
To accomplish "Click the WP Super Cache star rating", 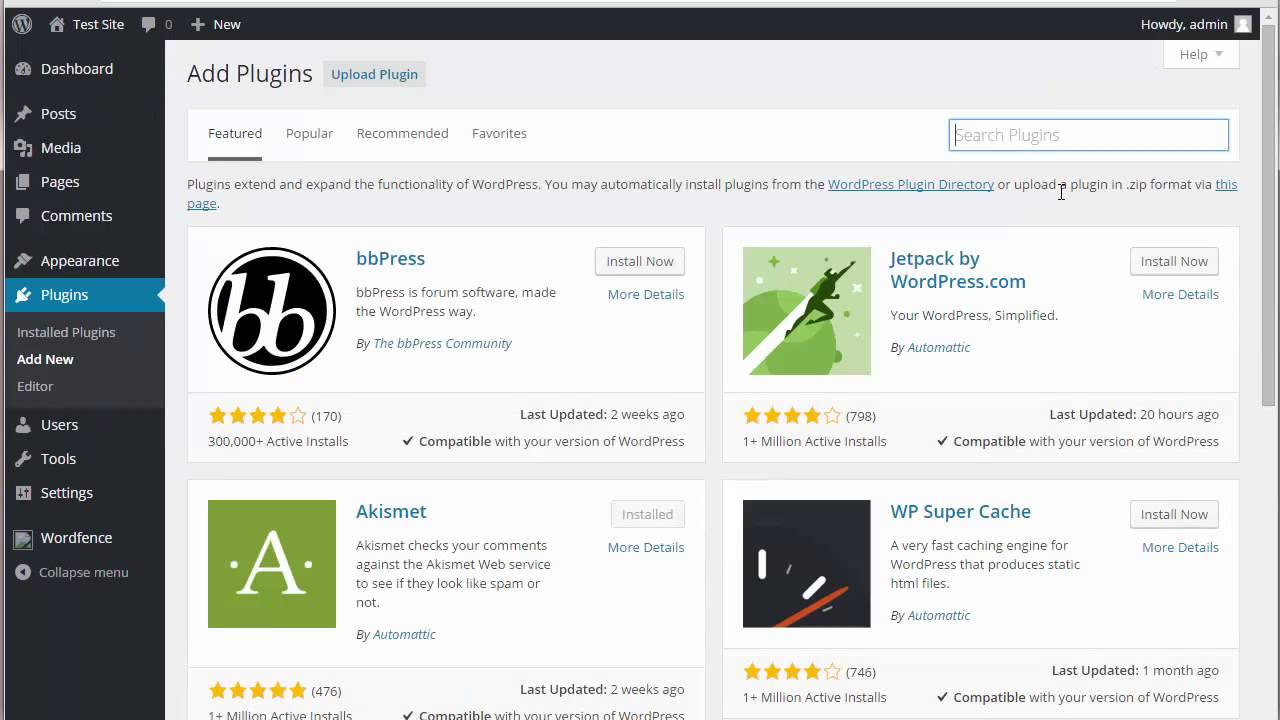I will coord(792,672).
